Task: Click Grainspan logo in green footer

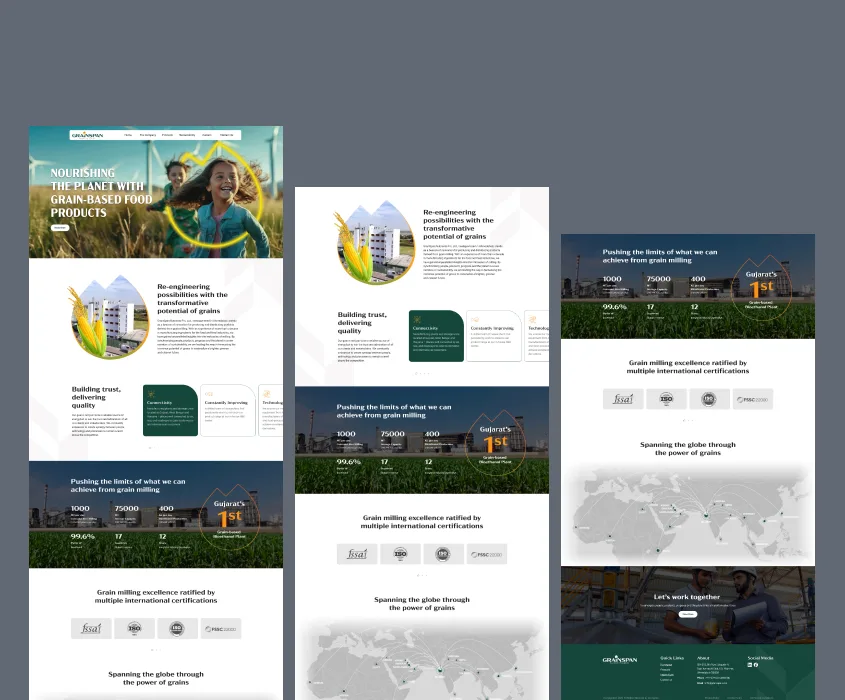Action: pos(620,660)
